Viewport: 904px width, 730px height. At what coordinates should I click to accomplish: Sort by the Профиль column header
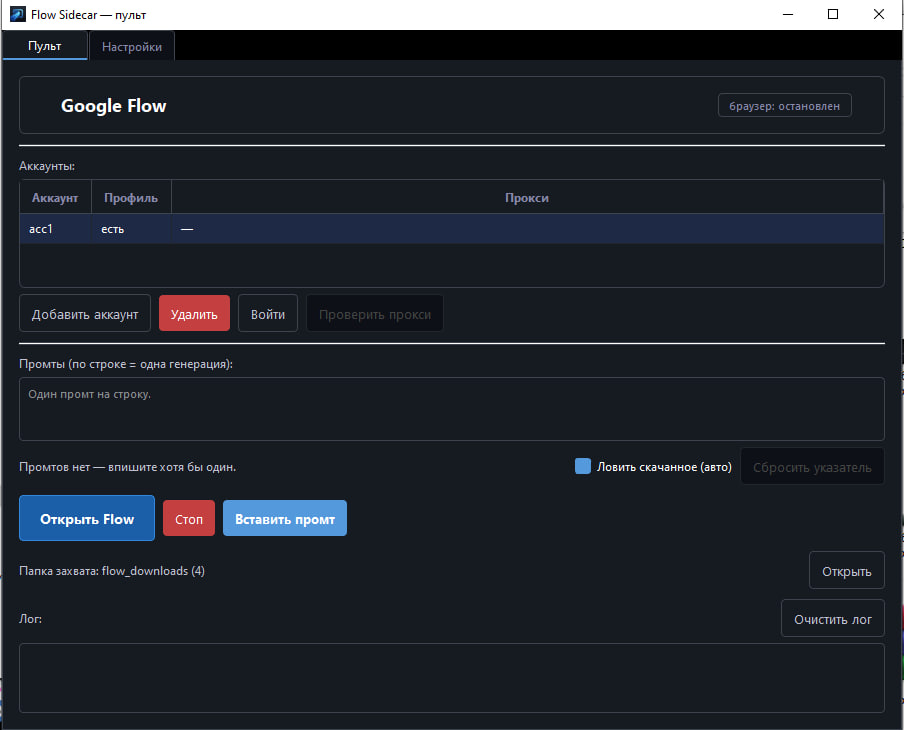pos(131,198)
